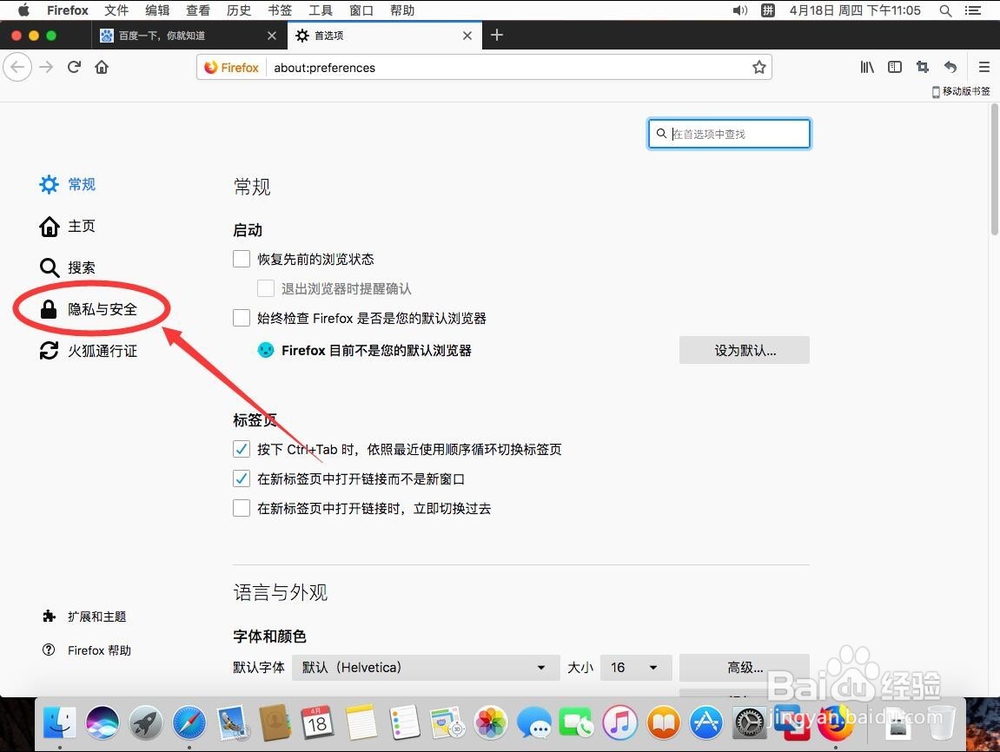
Task: Click inside the 在首选项中查找 search field
Action: point(730,133)
